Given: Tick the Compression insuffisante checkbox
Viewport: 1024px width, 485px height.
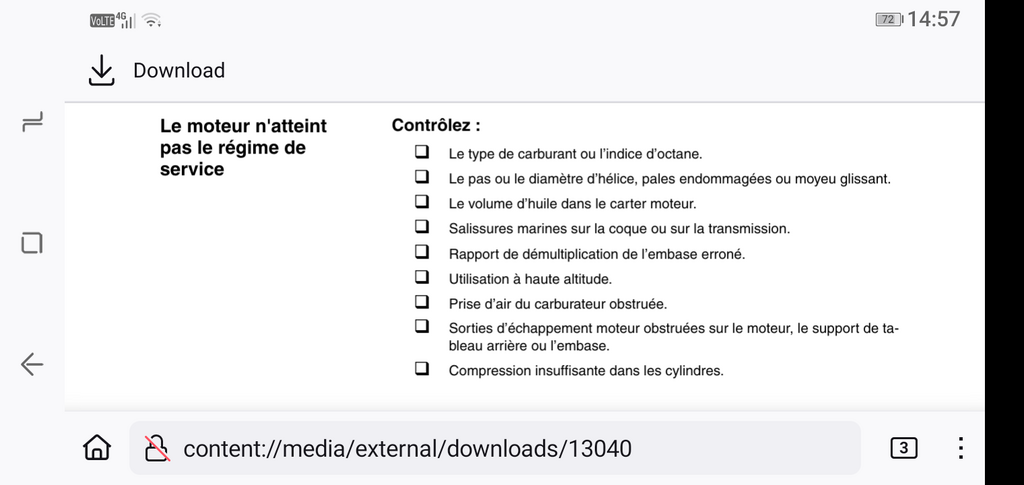Looking at the screenshot, I should pyautogui.click(x=423, y=368).
